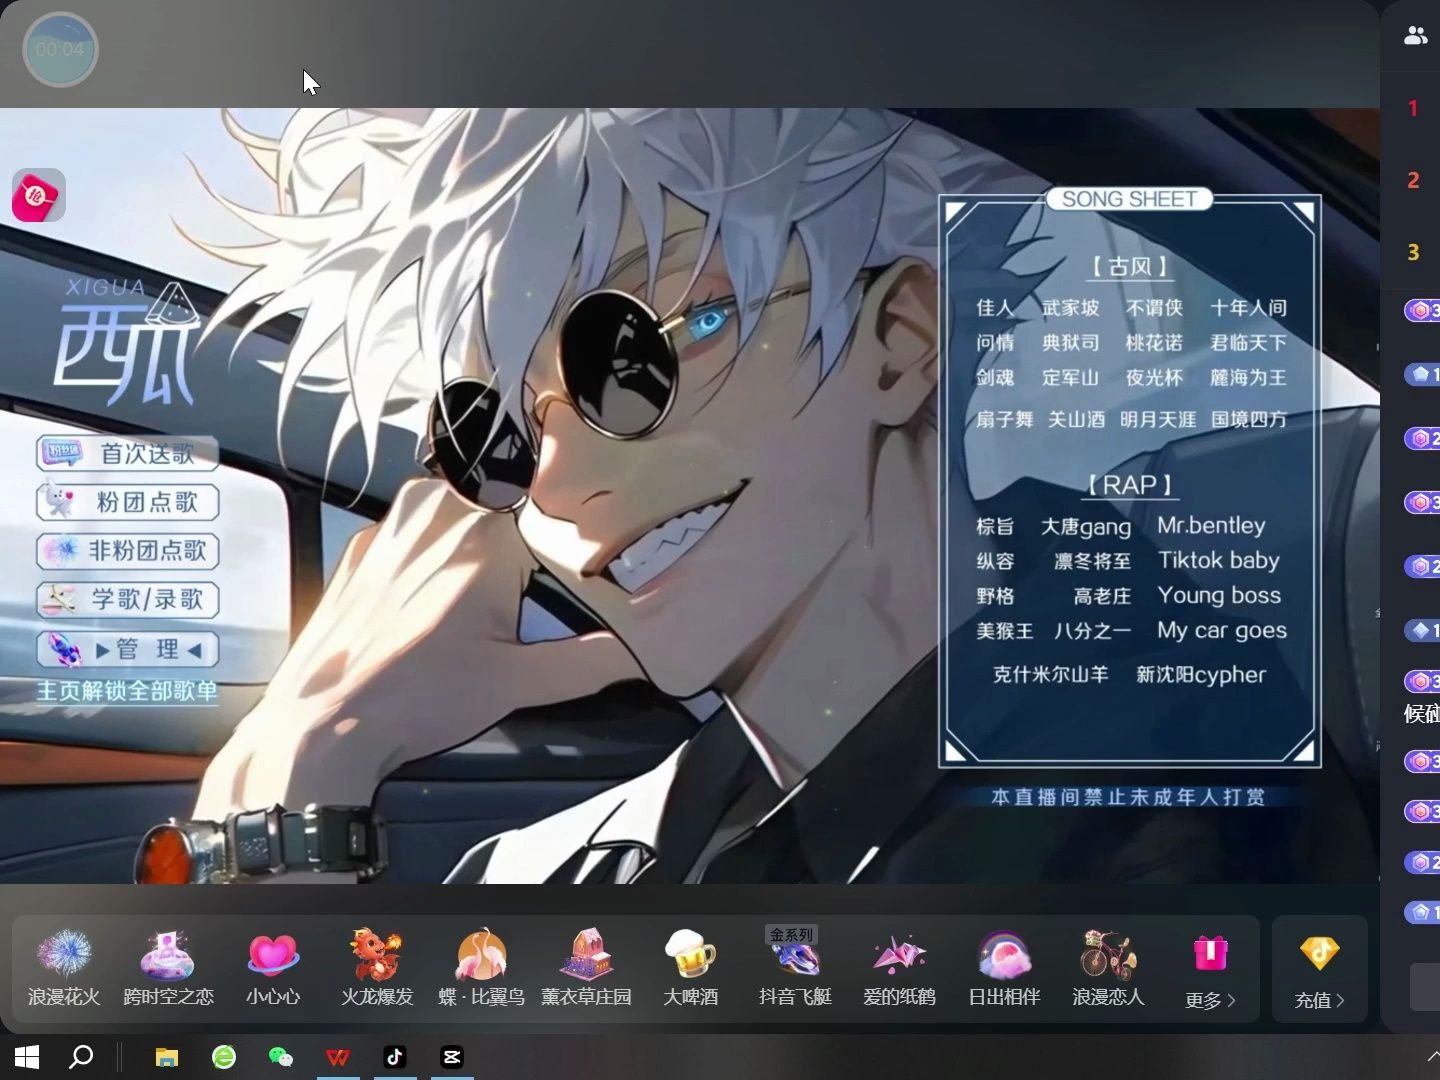1440x1080 pixels.
Task: Select rank 2 in the audience list
Action: click(1412, 180)
